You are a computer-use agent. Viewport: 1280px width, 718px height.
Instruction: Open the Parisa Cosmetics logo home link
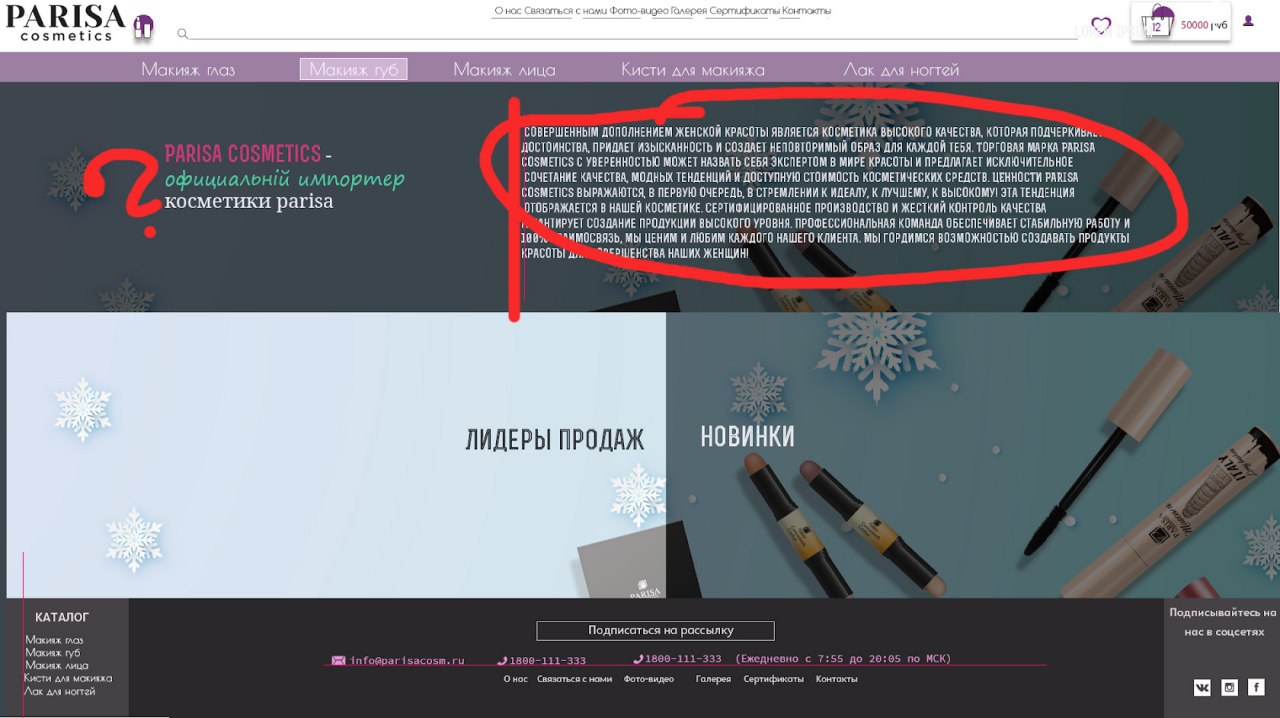(x=65, y=23)
